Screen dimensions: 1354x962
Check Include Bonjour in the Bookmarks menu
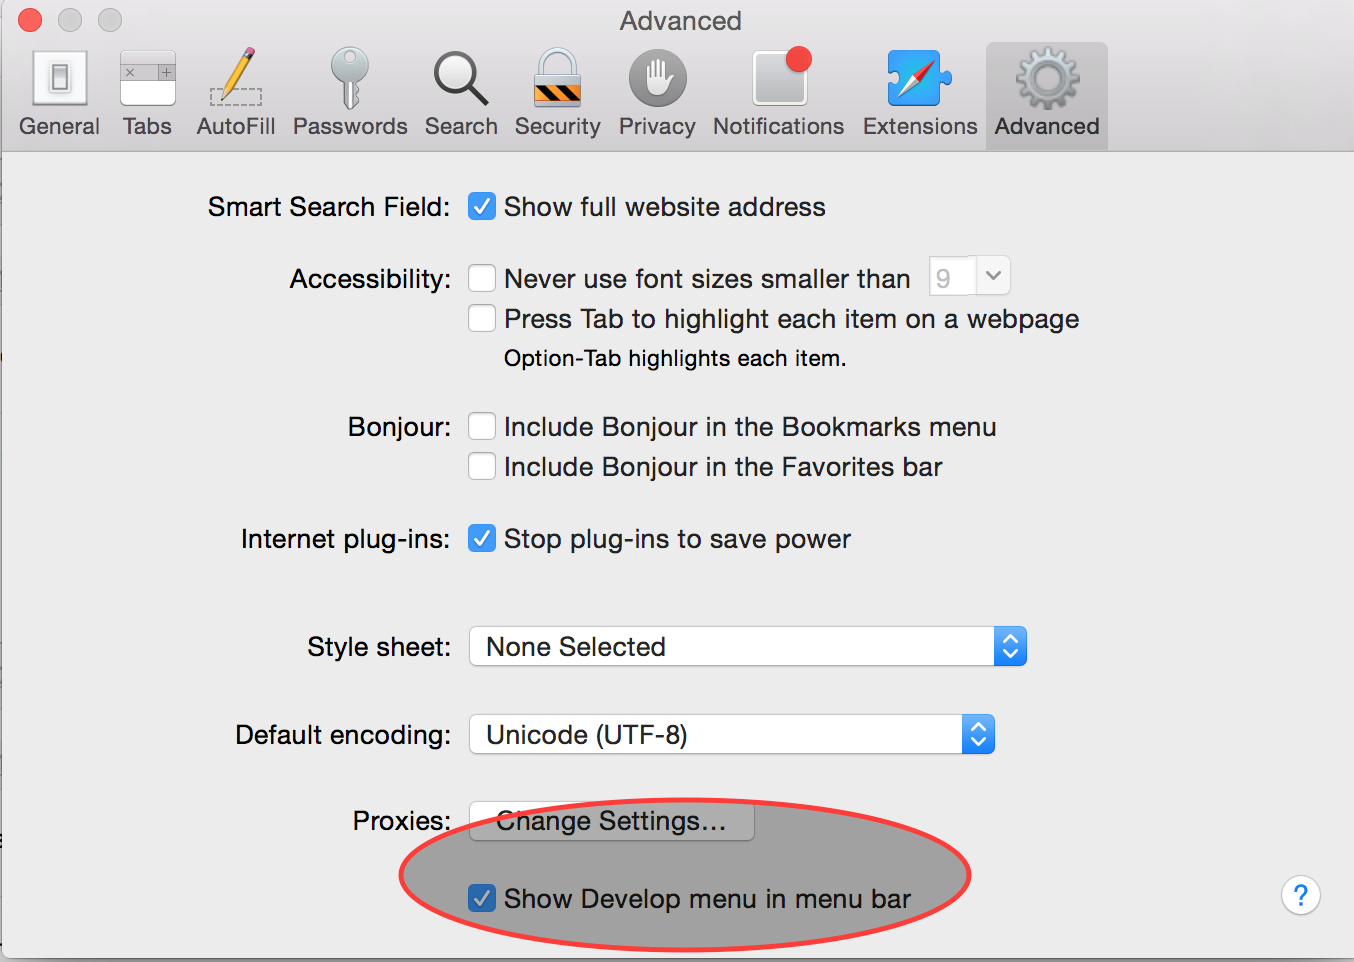[482, 427]
